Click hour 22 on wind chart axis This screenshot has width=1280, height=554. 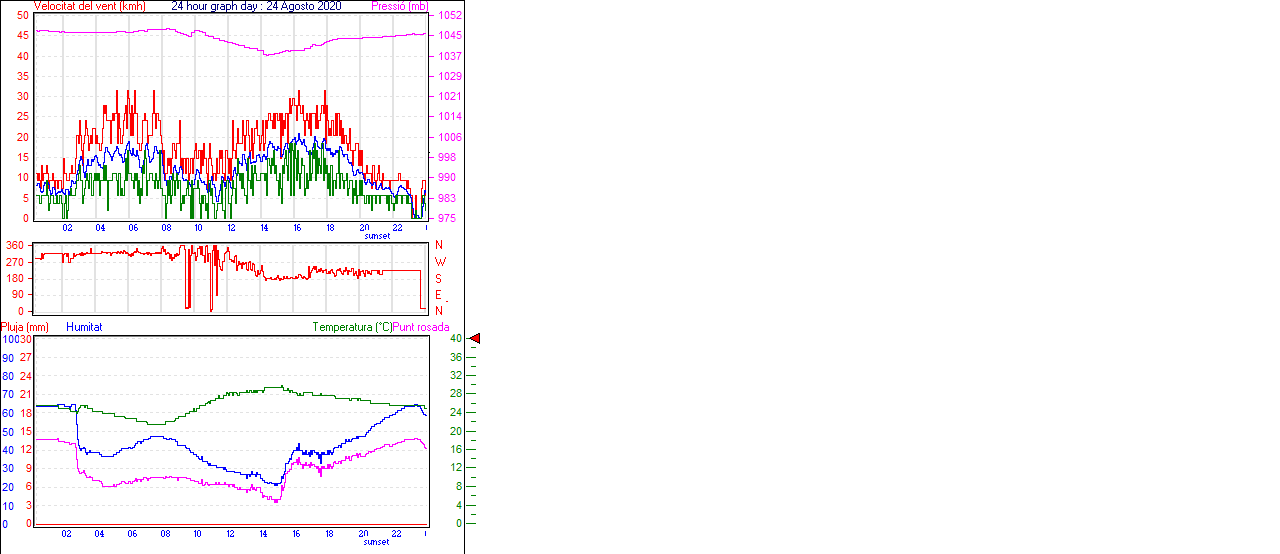397,228
